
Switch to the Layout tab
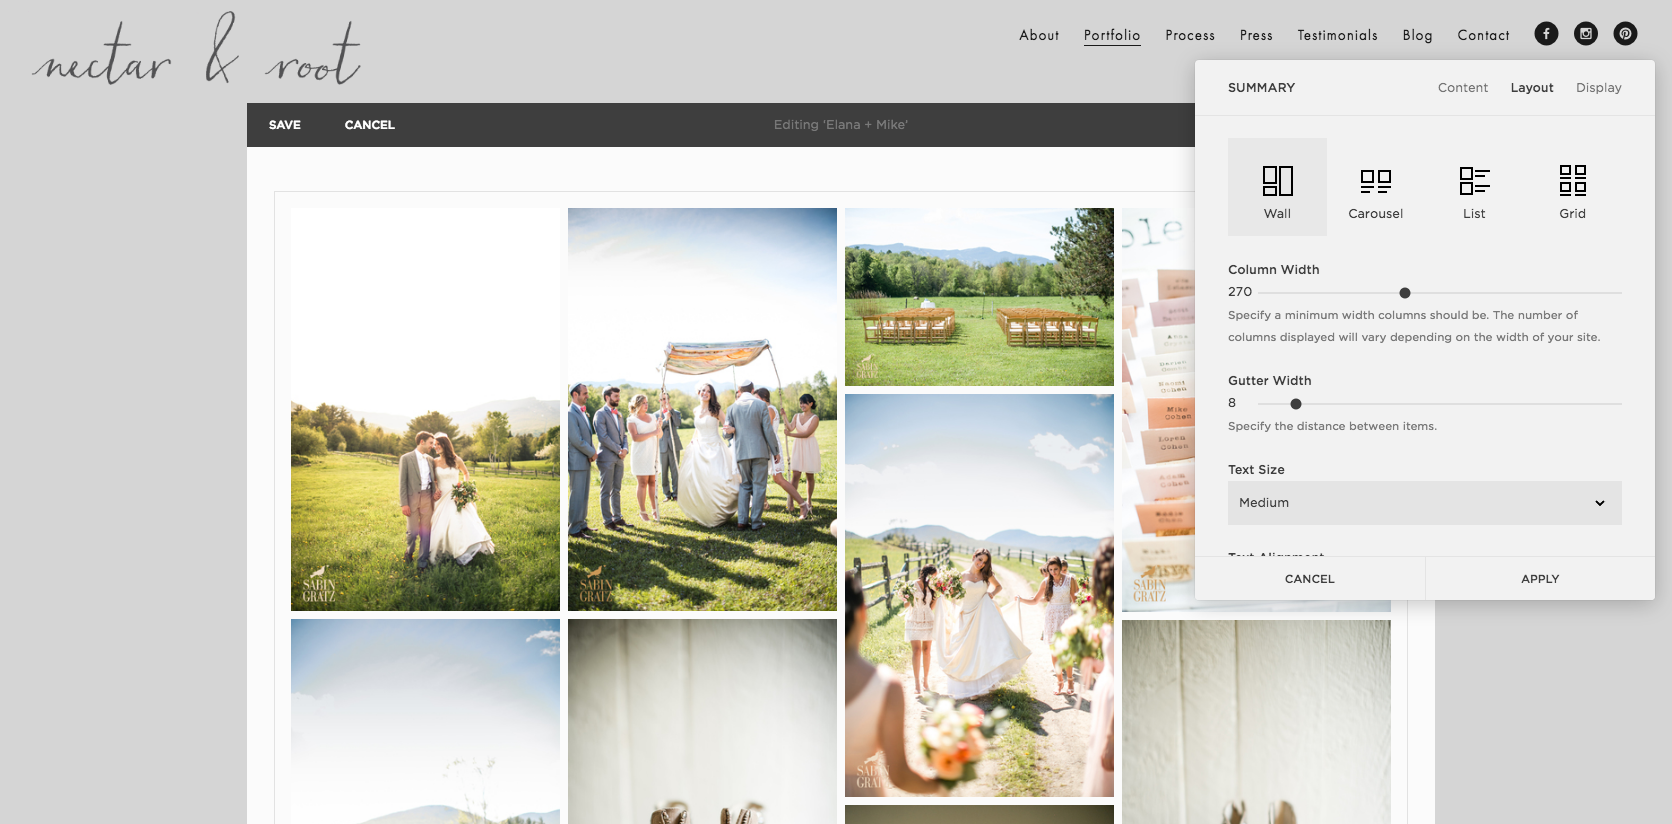click(1532, 88)
